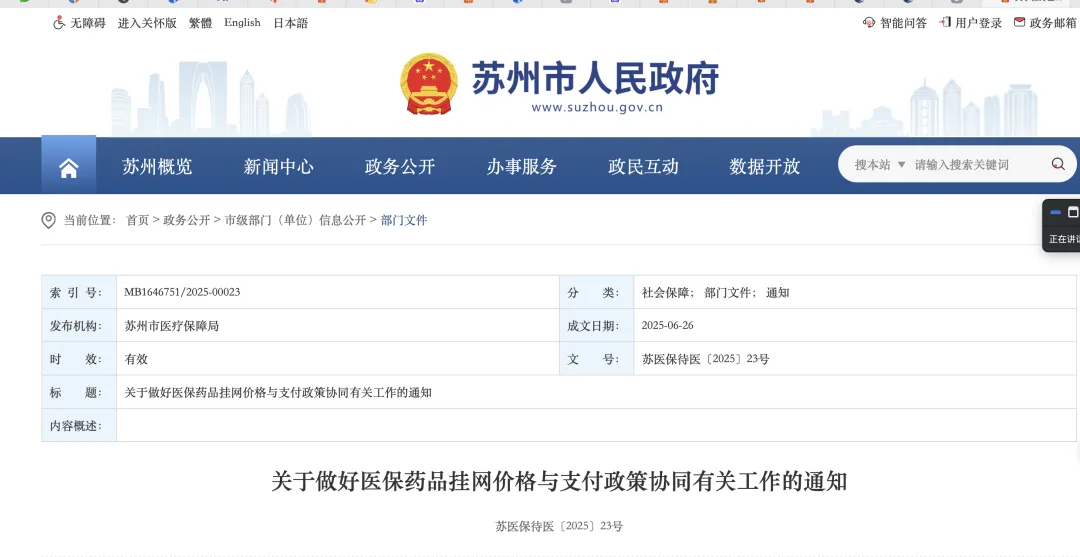The width and height of the screenshot is (1080, 557).
Task: Switch to 日本語 language version
Action: click(291, 23)
